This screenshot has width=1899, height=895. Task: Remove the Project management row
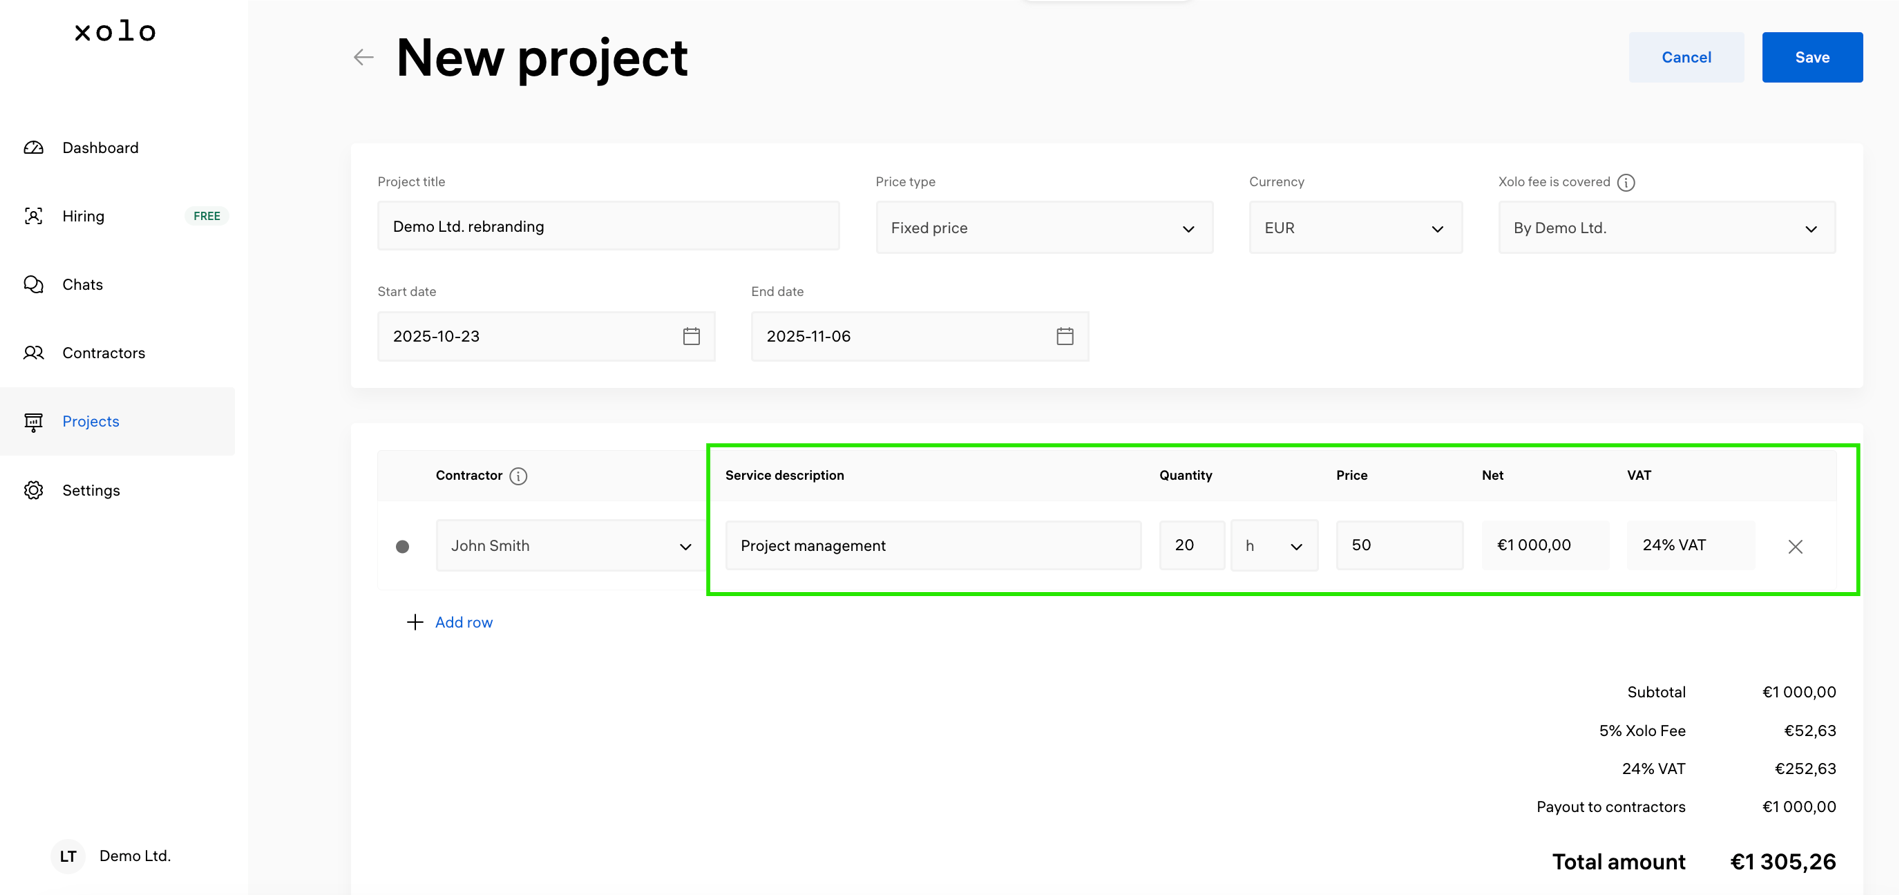point(1795,546)
